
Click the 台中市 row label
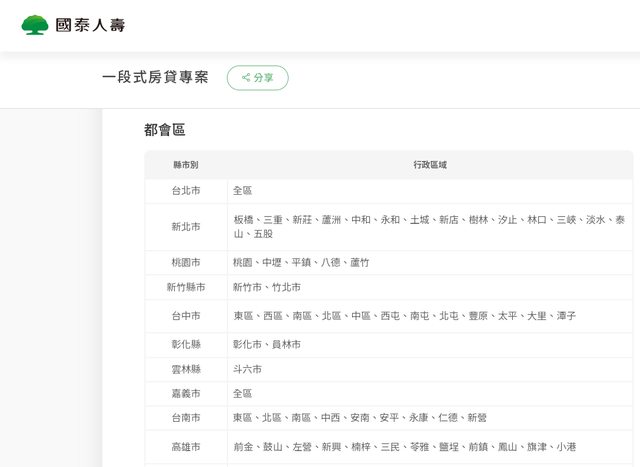coord(186,316)
